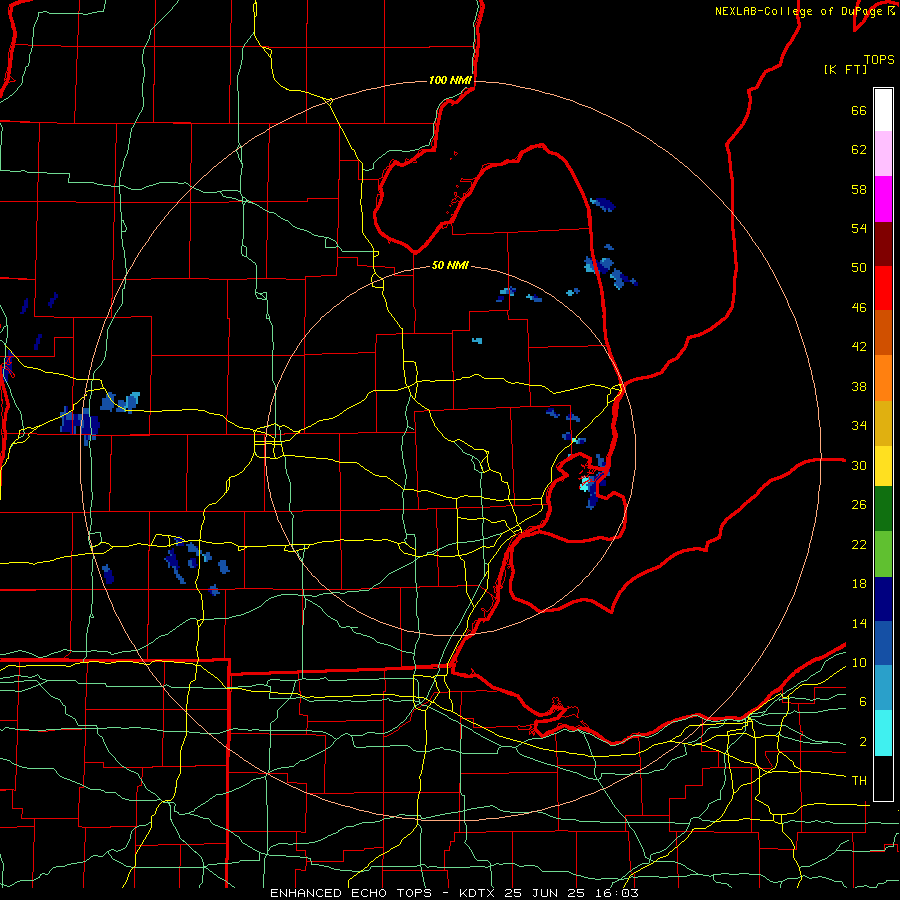This screenshot has height=900, width=900.
Task: Click the white swatch in the tops legend
Action: [883, 110]
